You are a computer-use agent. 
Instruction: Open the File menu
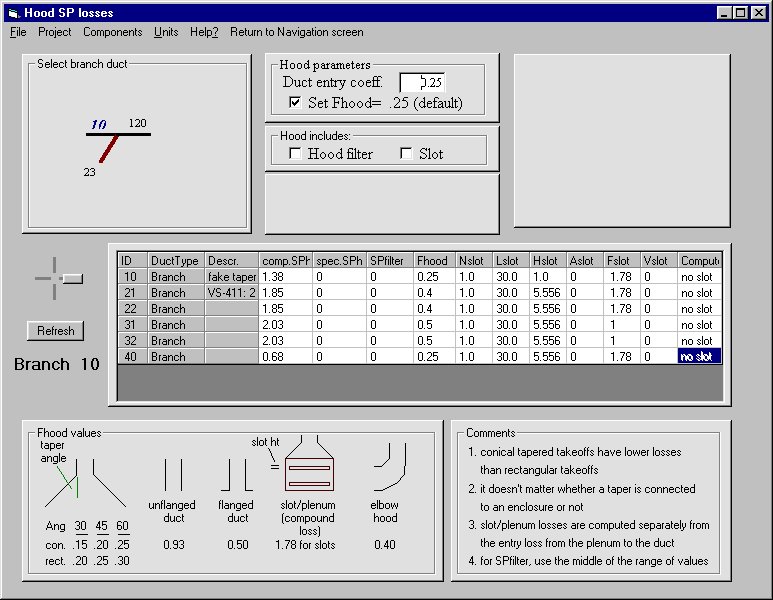(18, 32)
